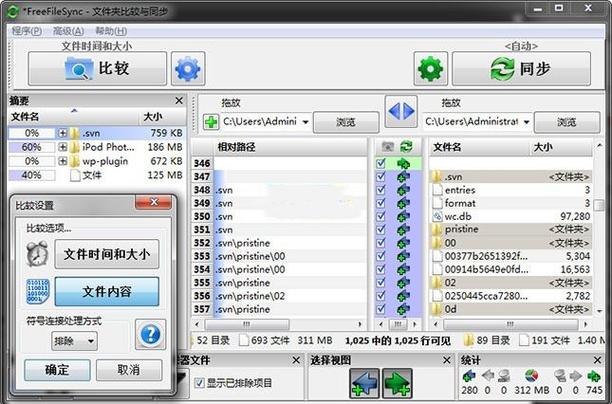Open the 程序(P) menu
Image resolution: width=612 pixels, height=404 pixels.
[27, 31]
